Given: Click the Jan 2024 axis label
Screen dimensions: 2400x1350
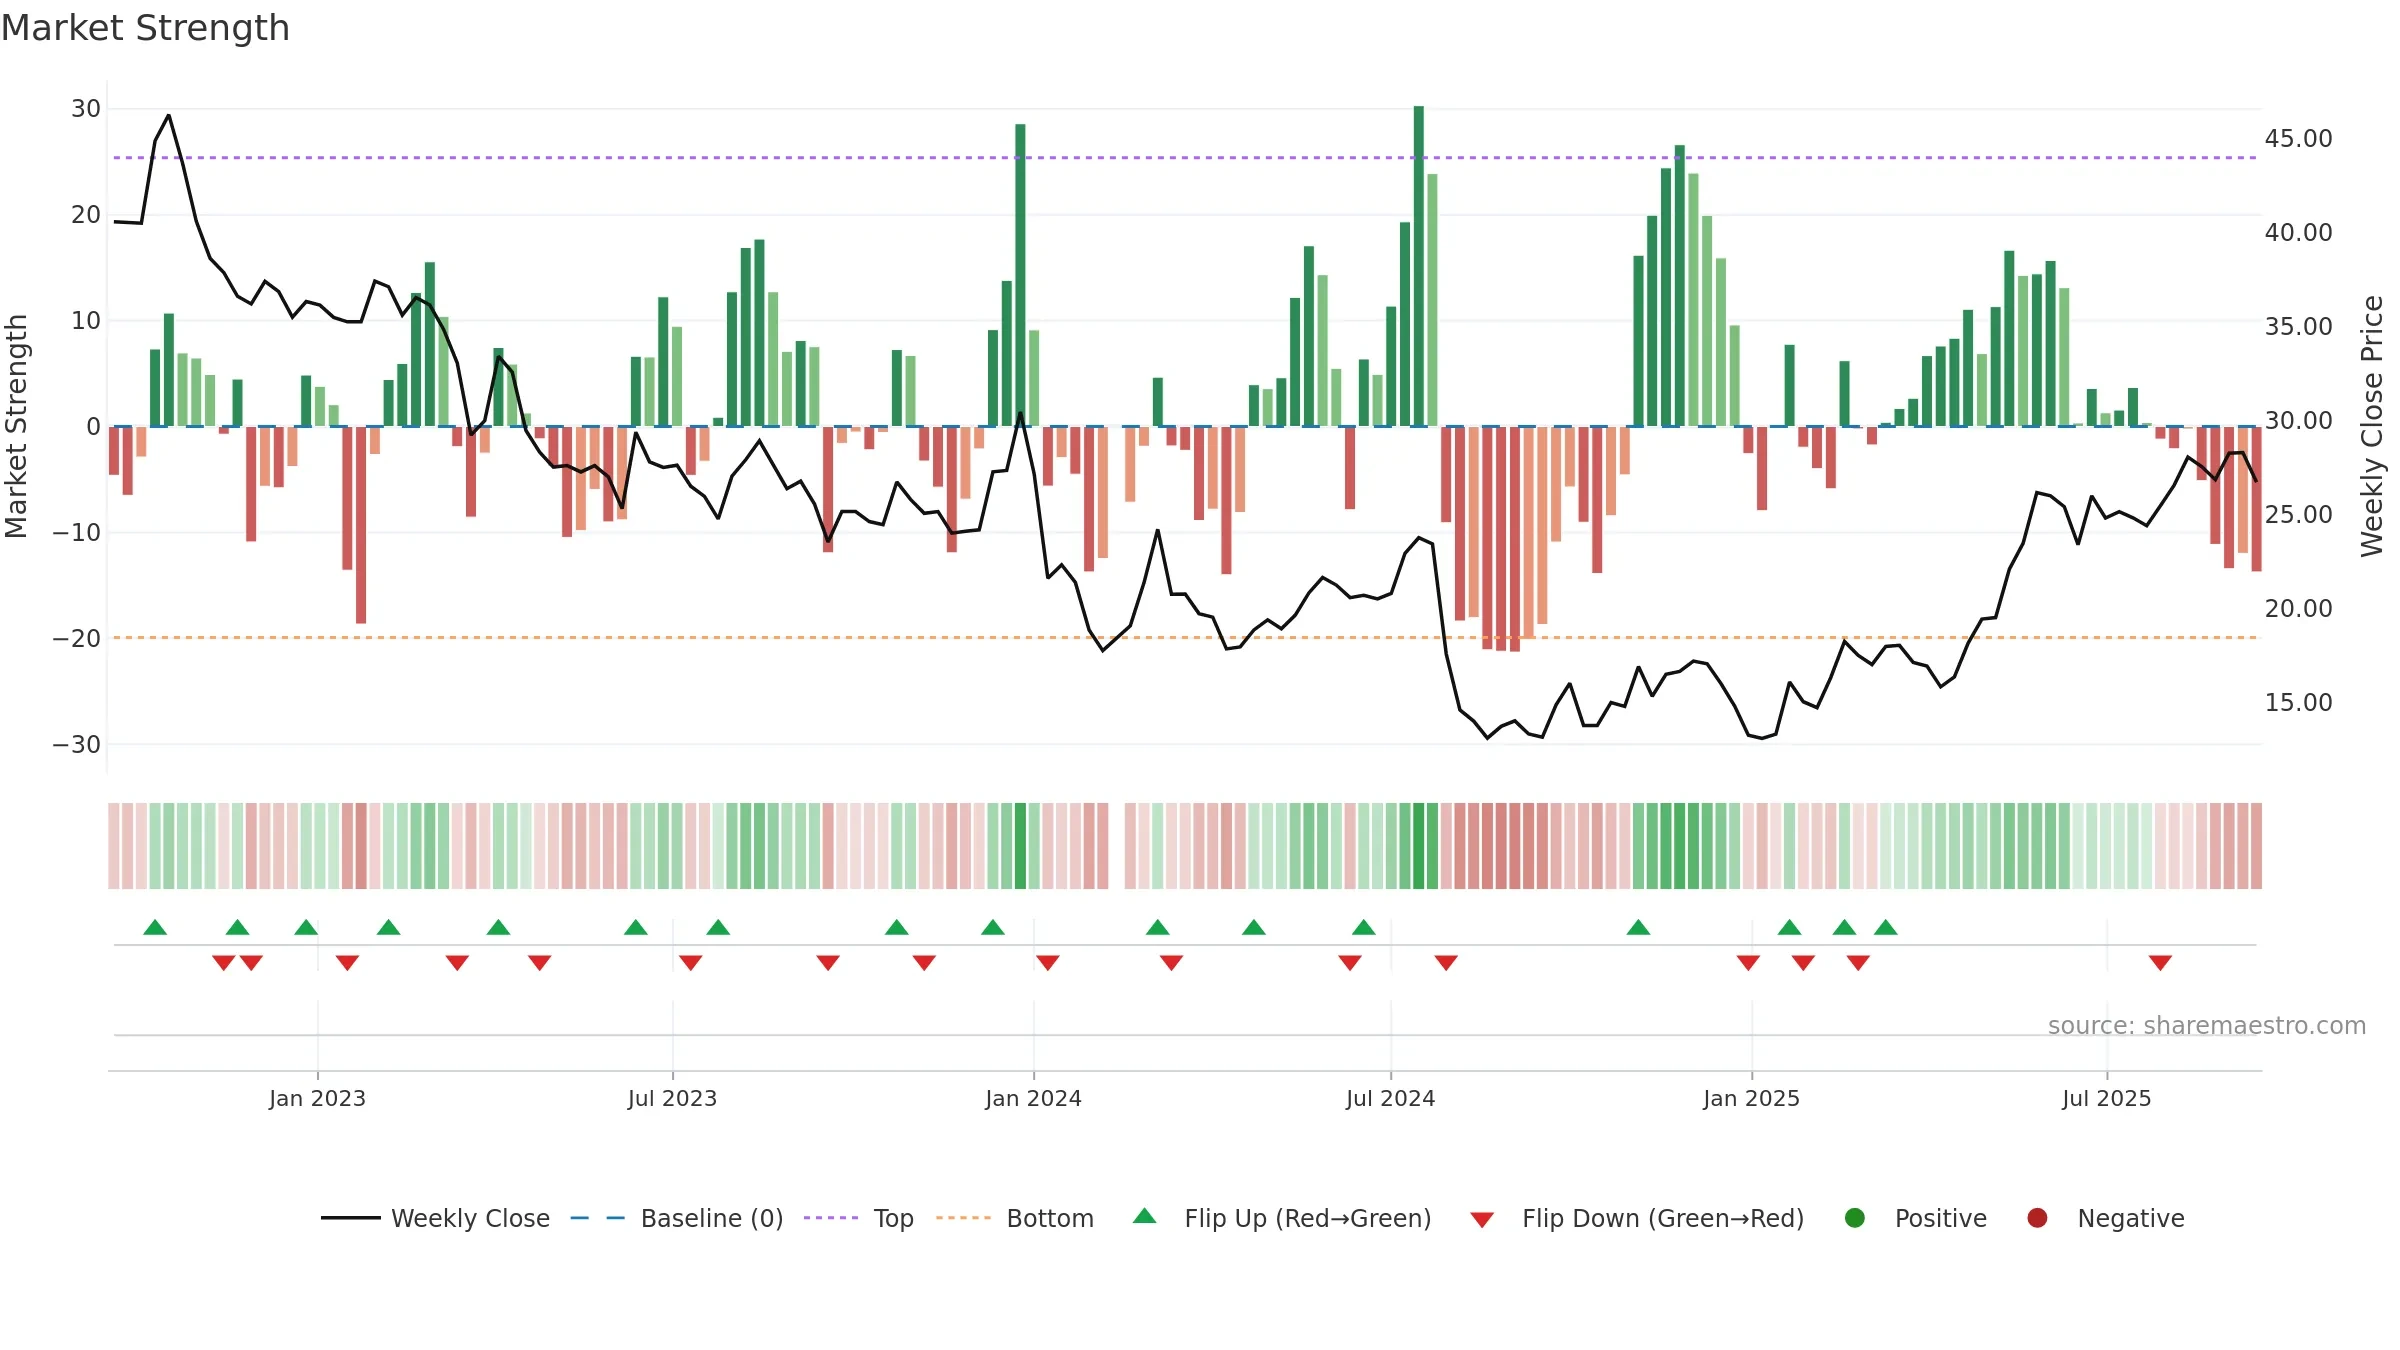Looking at the screenshot, I should pos(1033,1098).
